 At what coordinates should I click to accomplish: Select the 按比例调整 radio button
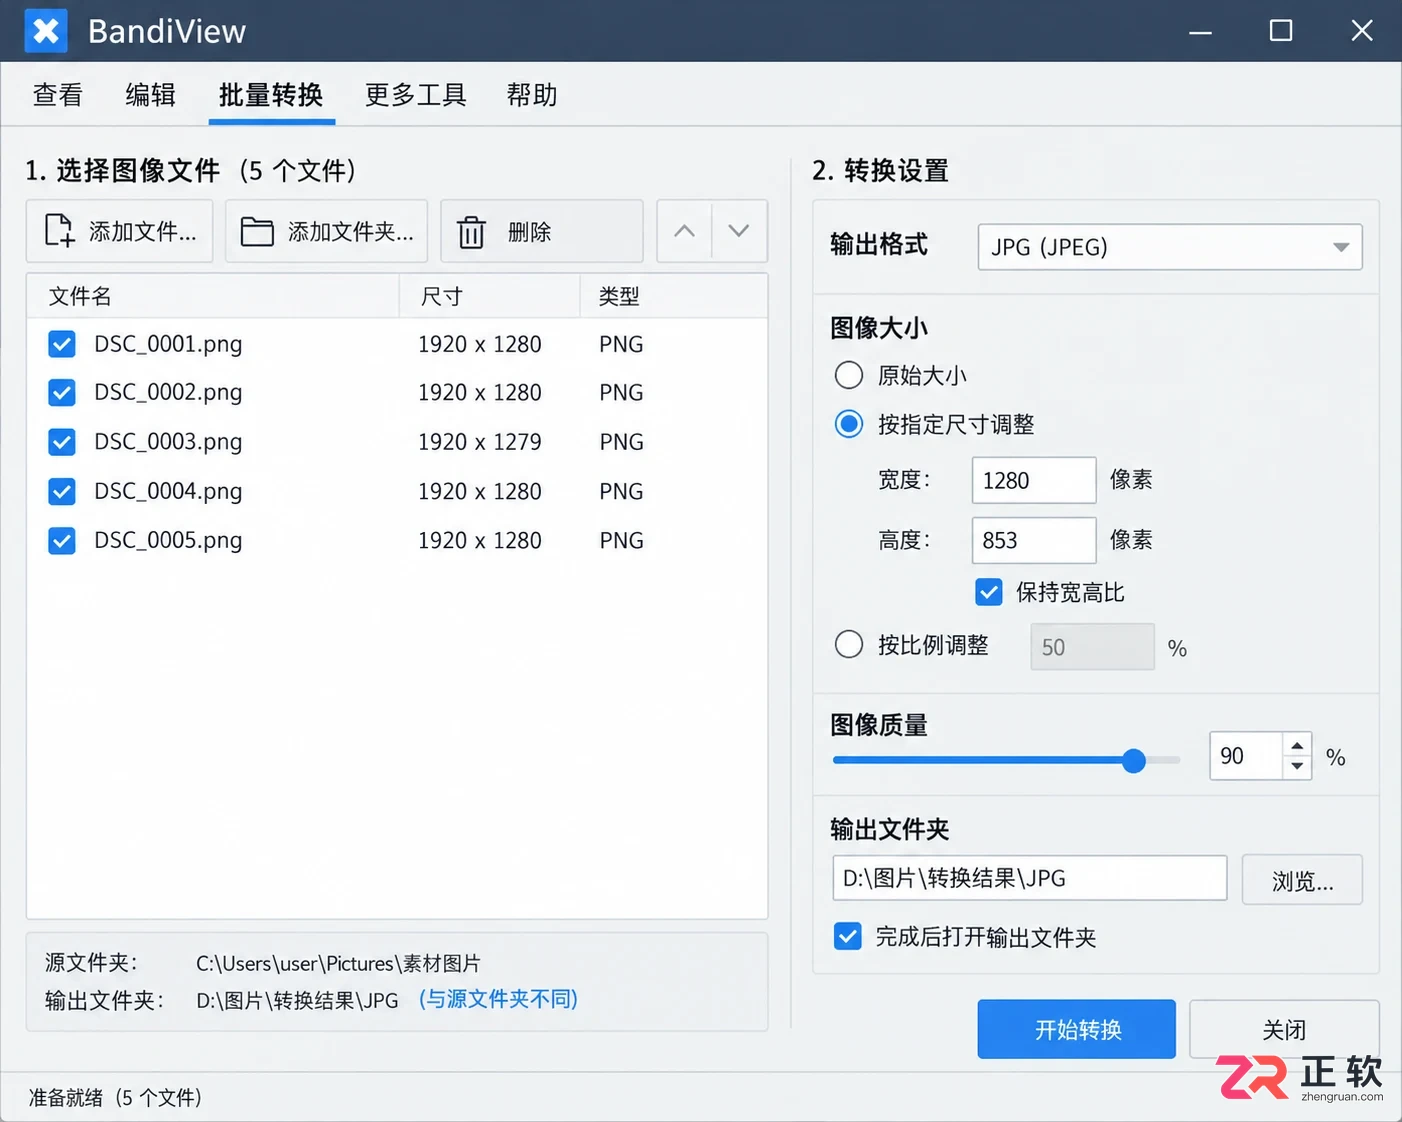pyautogui.click(x=849, y=644)
